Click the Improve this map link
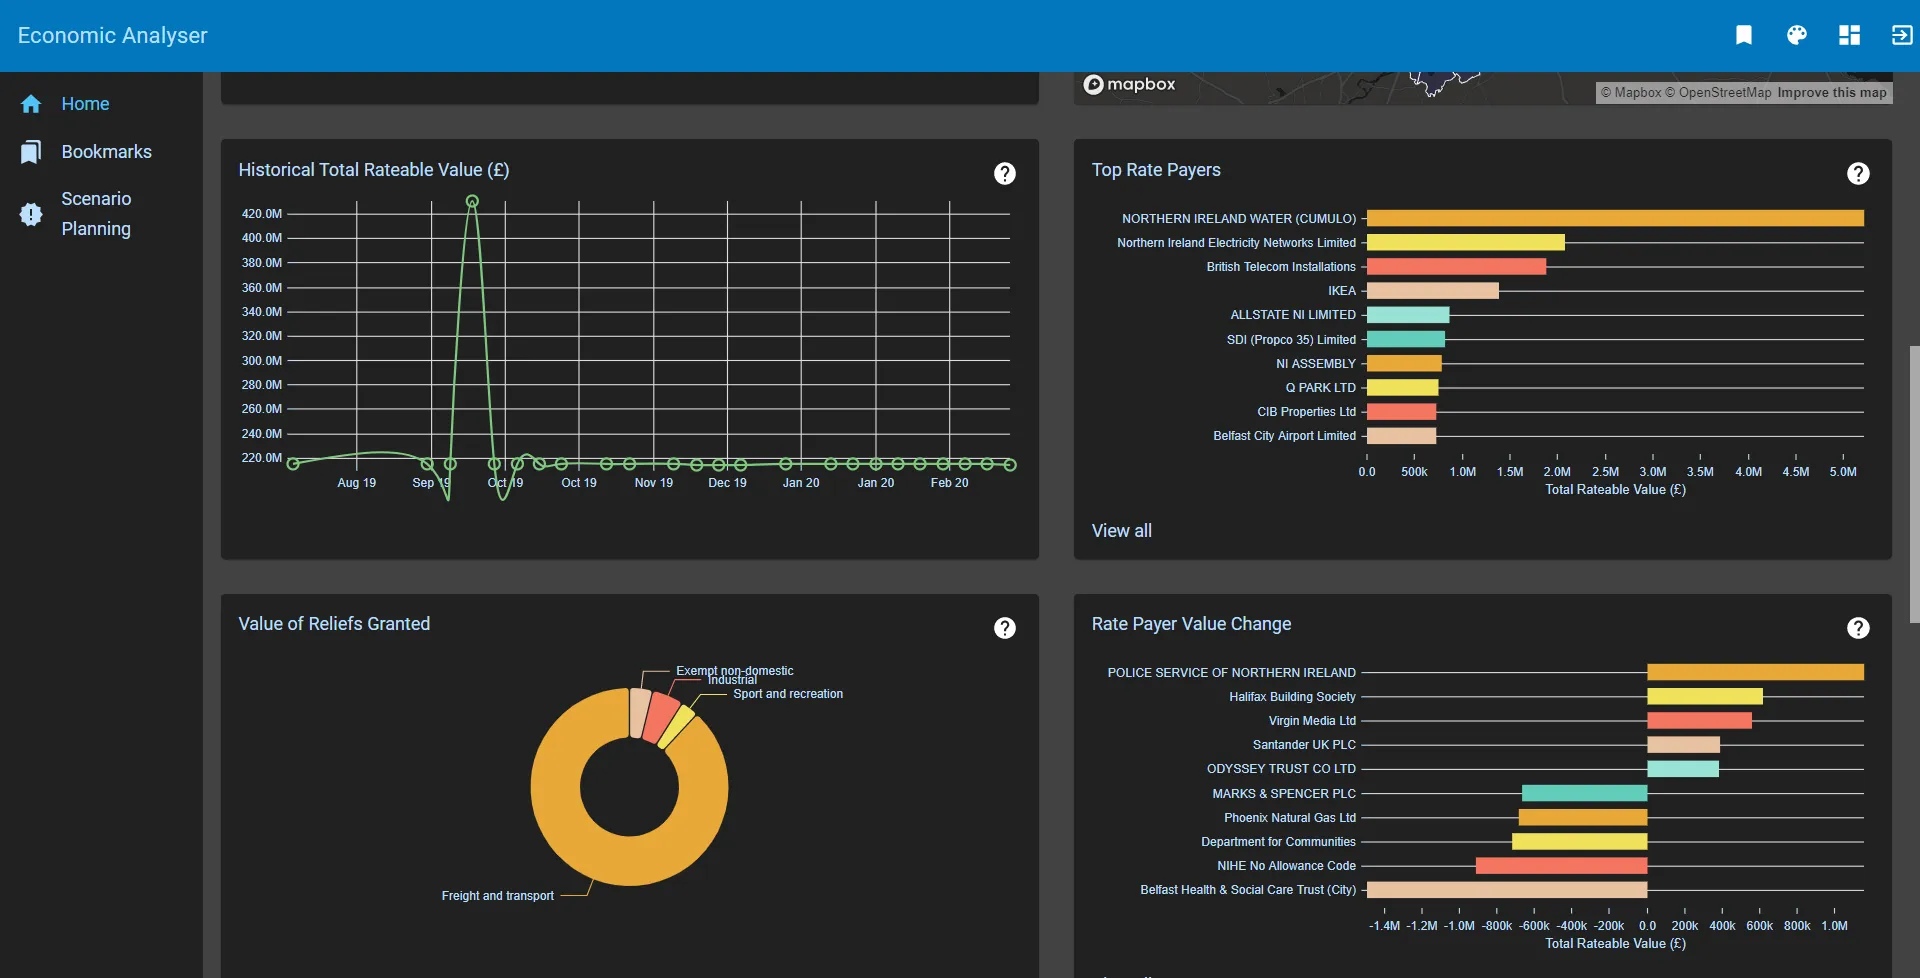The image size is (1920, 978). pos(1832,93)
